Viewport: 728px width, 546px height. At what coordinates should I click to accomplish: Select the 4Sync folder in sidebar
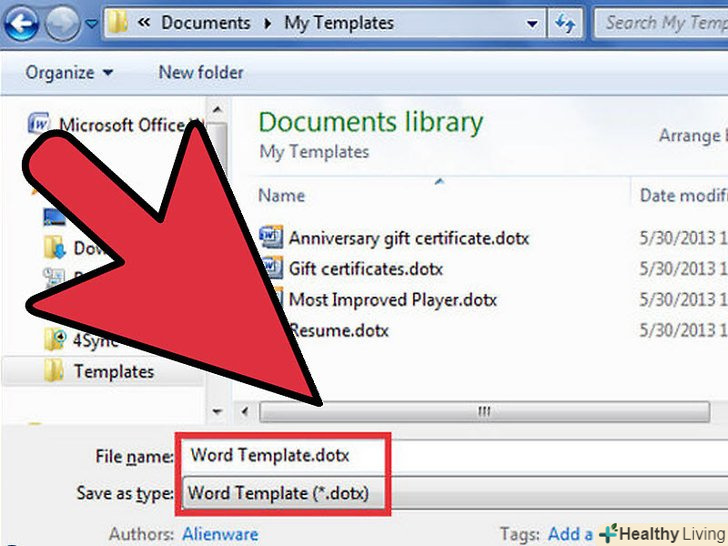click(x=83, y=340)
